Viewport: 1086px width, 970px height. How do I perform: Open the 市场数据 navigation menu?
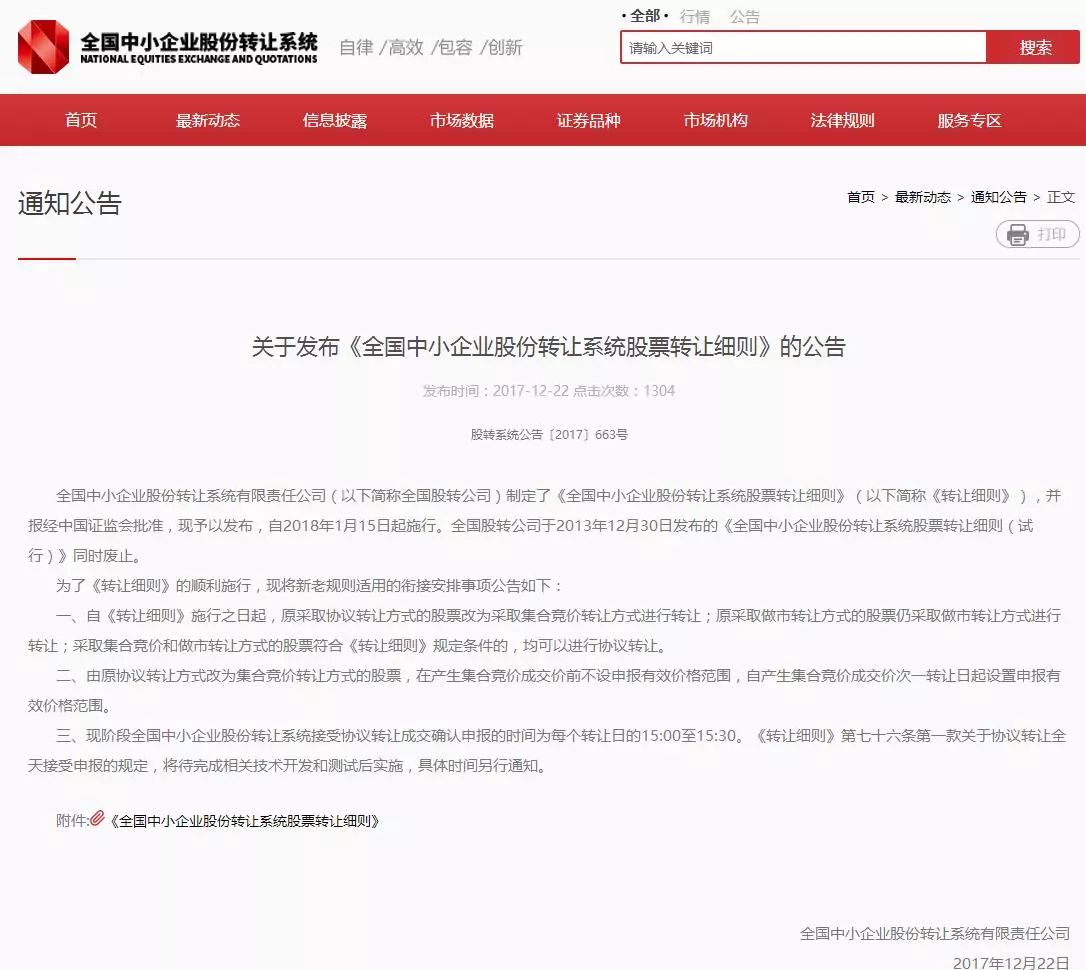point(462,120)
